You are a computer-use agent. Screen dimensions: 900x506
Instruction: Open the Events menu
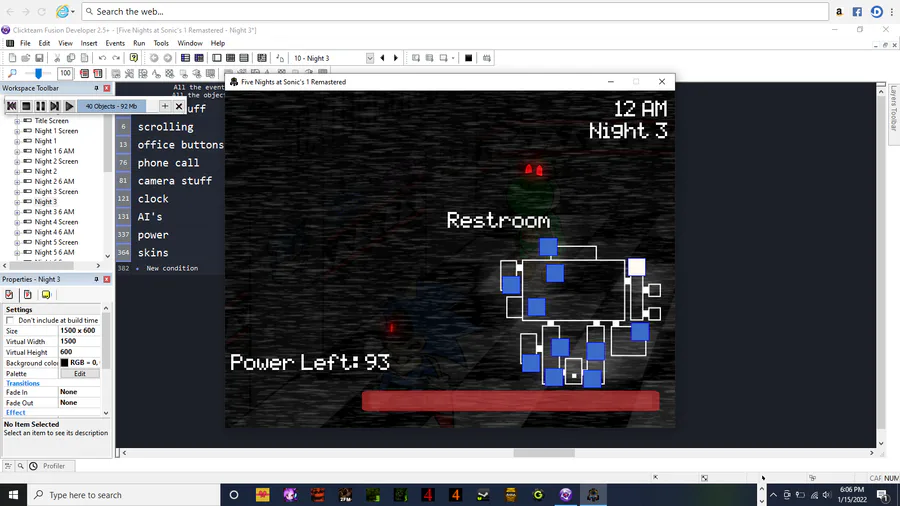pos(115,43)
